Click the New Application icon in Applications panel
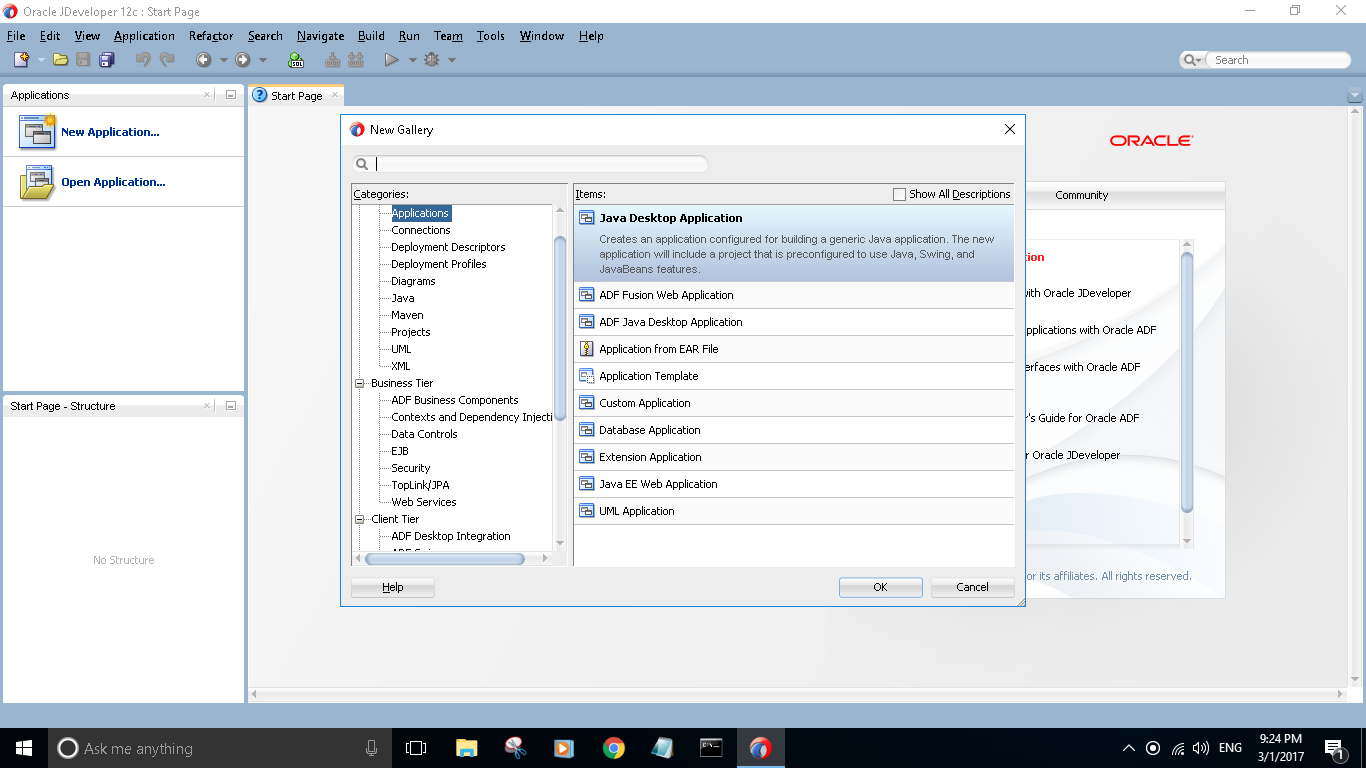1366x768 pixels. [37, 131]
